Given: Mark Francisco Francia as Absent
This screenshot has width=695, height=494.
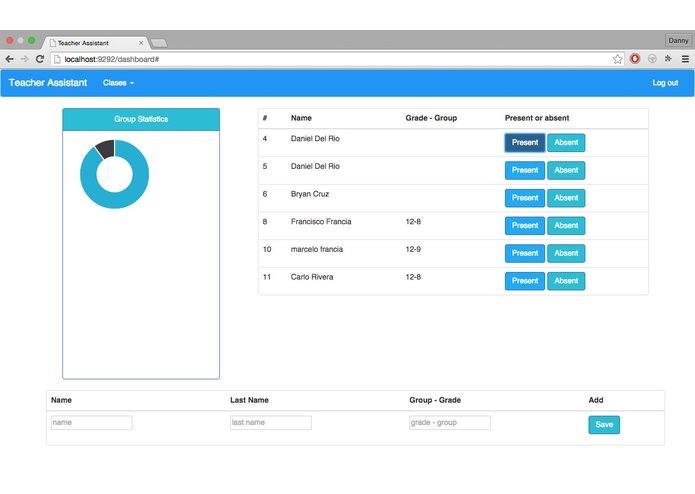Looking at the screenshot, I should click(x=566, y=226).
